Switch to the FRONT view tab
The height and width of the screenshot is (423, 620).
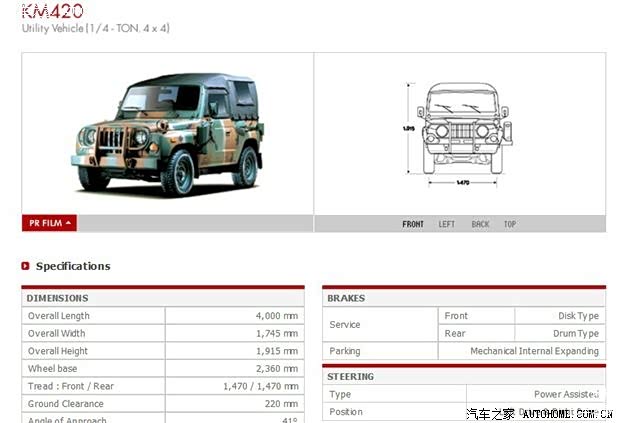(x=413, y=224)
